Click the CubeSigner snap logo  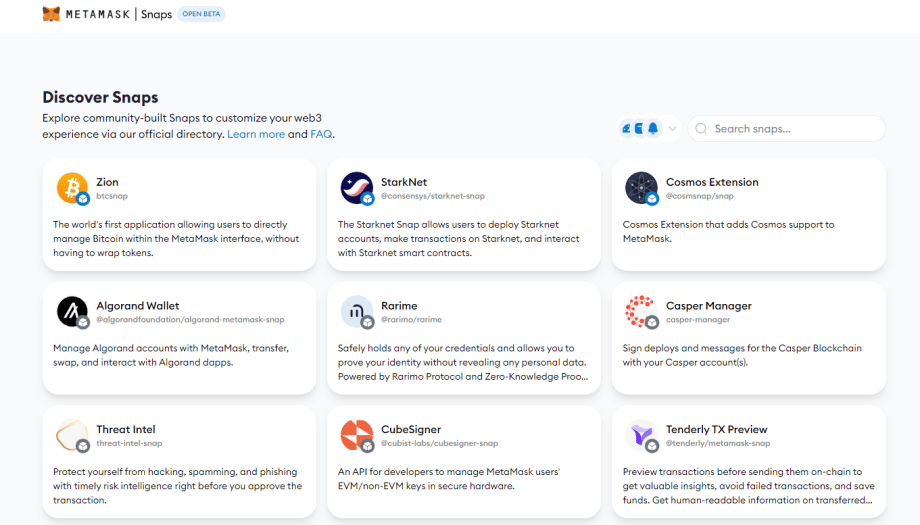[x=357, y=435]
